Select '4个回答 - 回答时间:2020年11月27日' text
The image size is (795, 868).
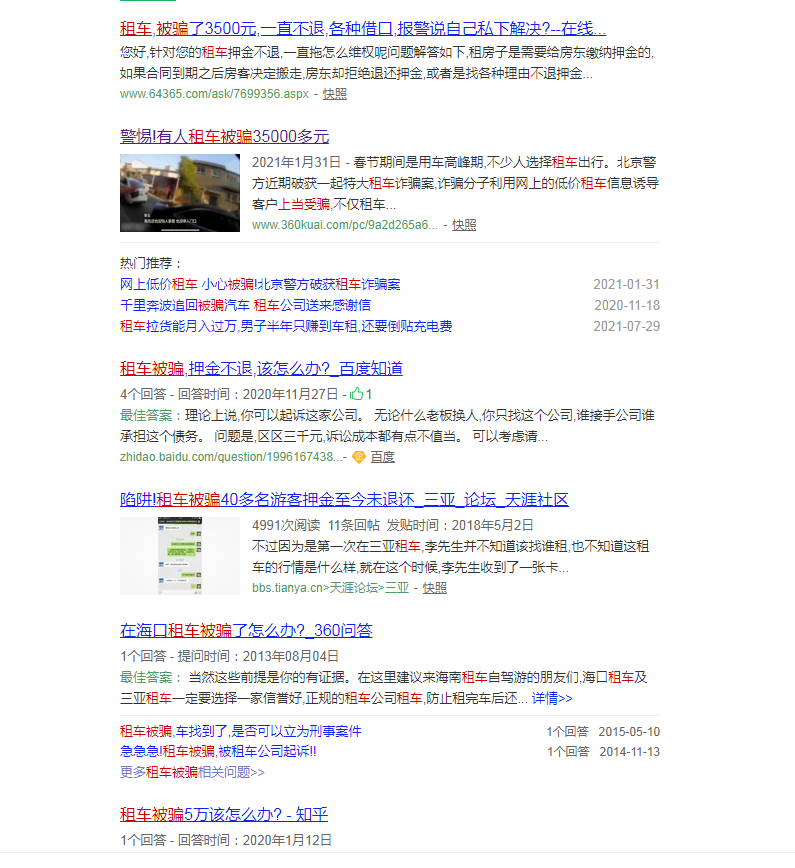[229, 394]
